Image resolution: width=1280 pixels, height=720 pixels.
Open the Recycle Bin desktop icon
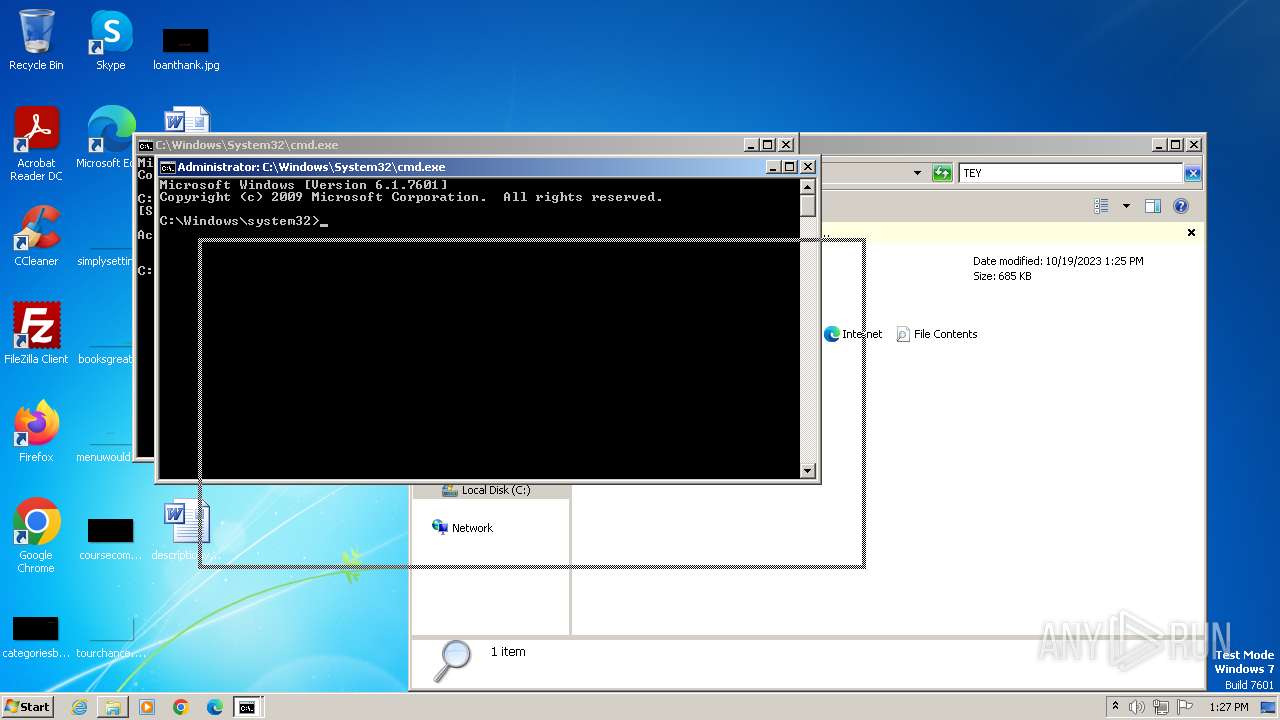[36, 40]
